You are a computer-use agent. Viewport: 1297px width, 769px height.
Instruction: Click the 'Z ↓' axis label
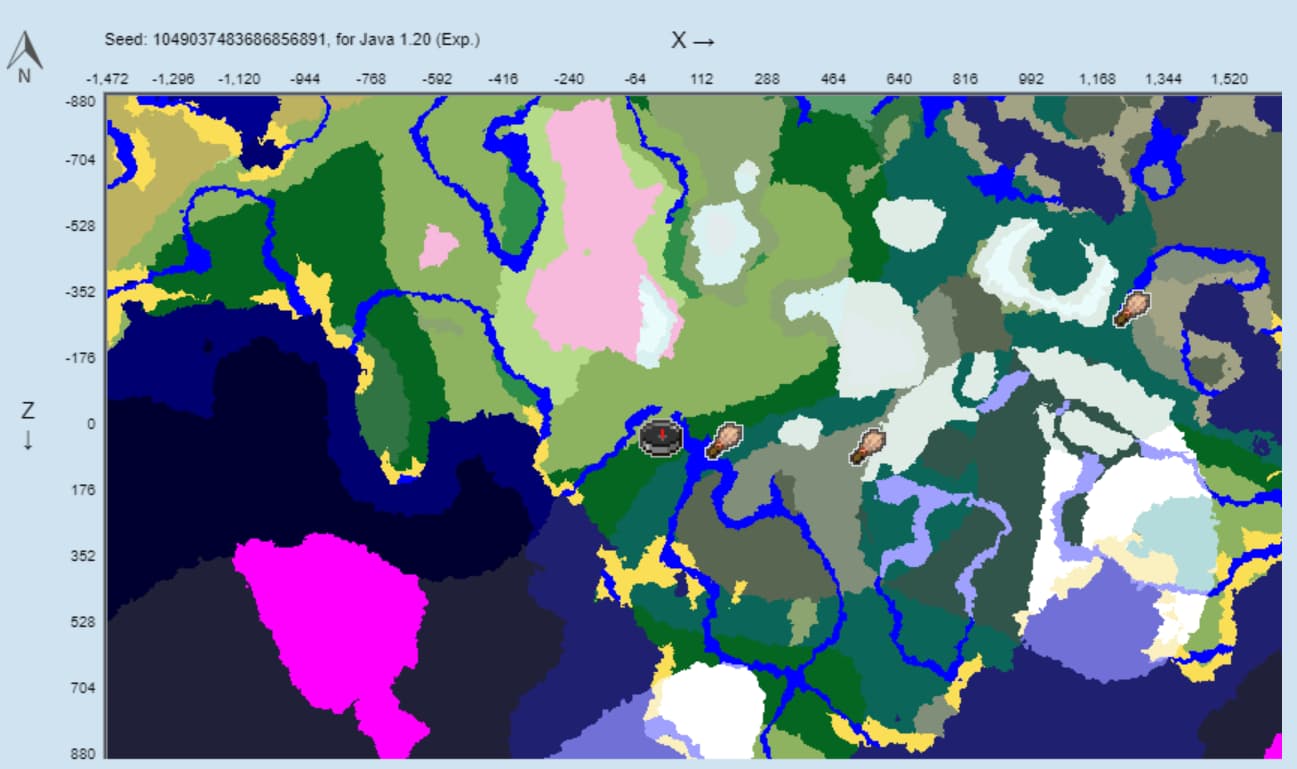[x=28, y=425]
